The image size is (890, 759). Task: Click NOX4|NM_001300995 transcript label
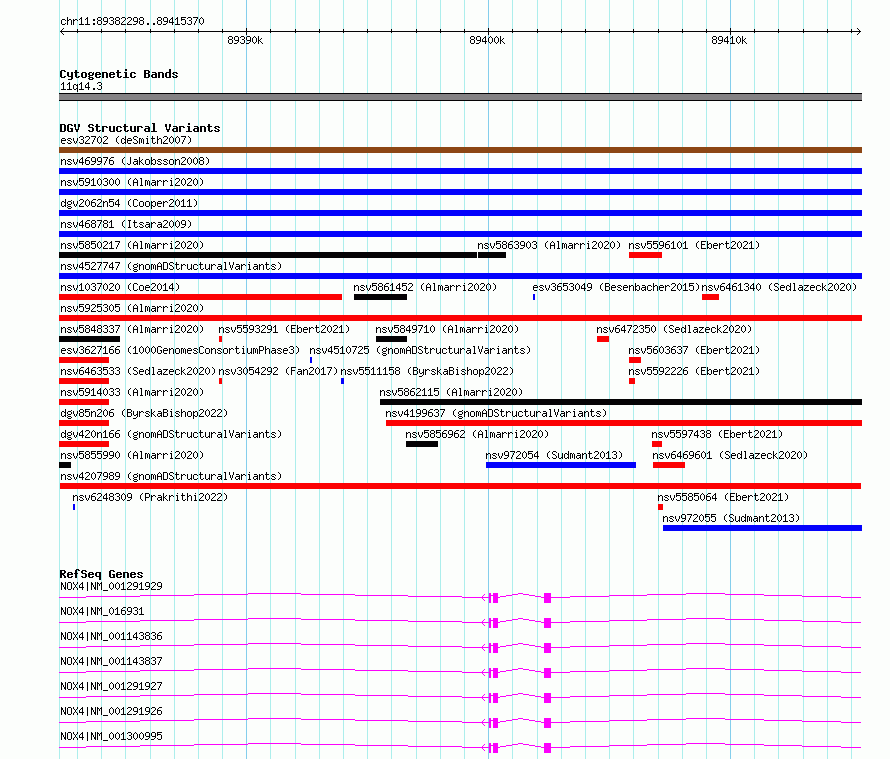tap(111, 736)
